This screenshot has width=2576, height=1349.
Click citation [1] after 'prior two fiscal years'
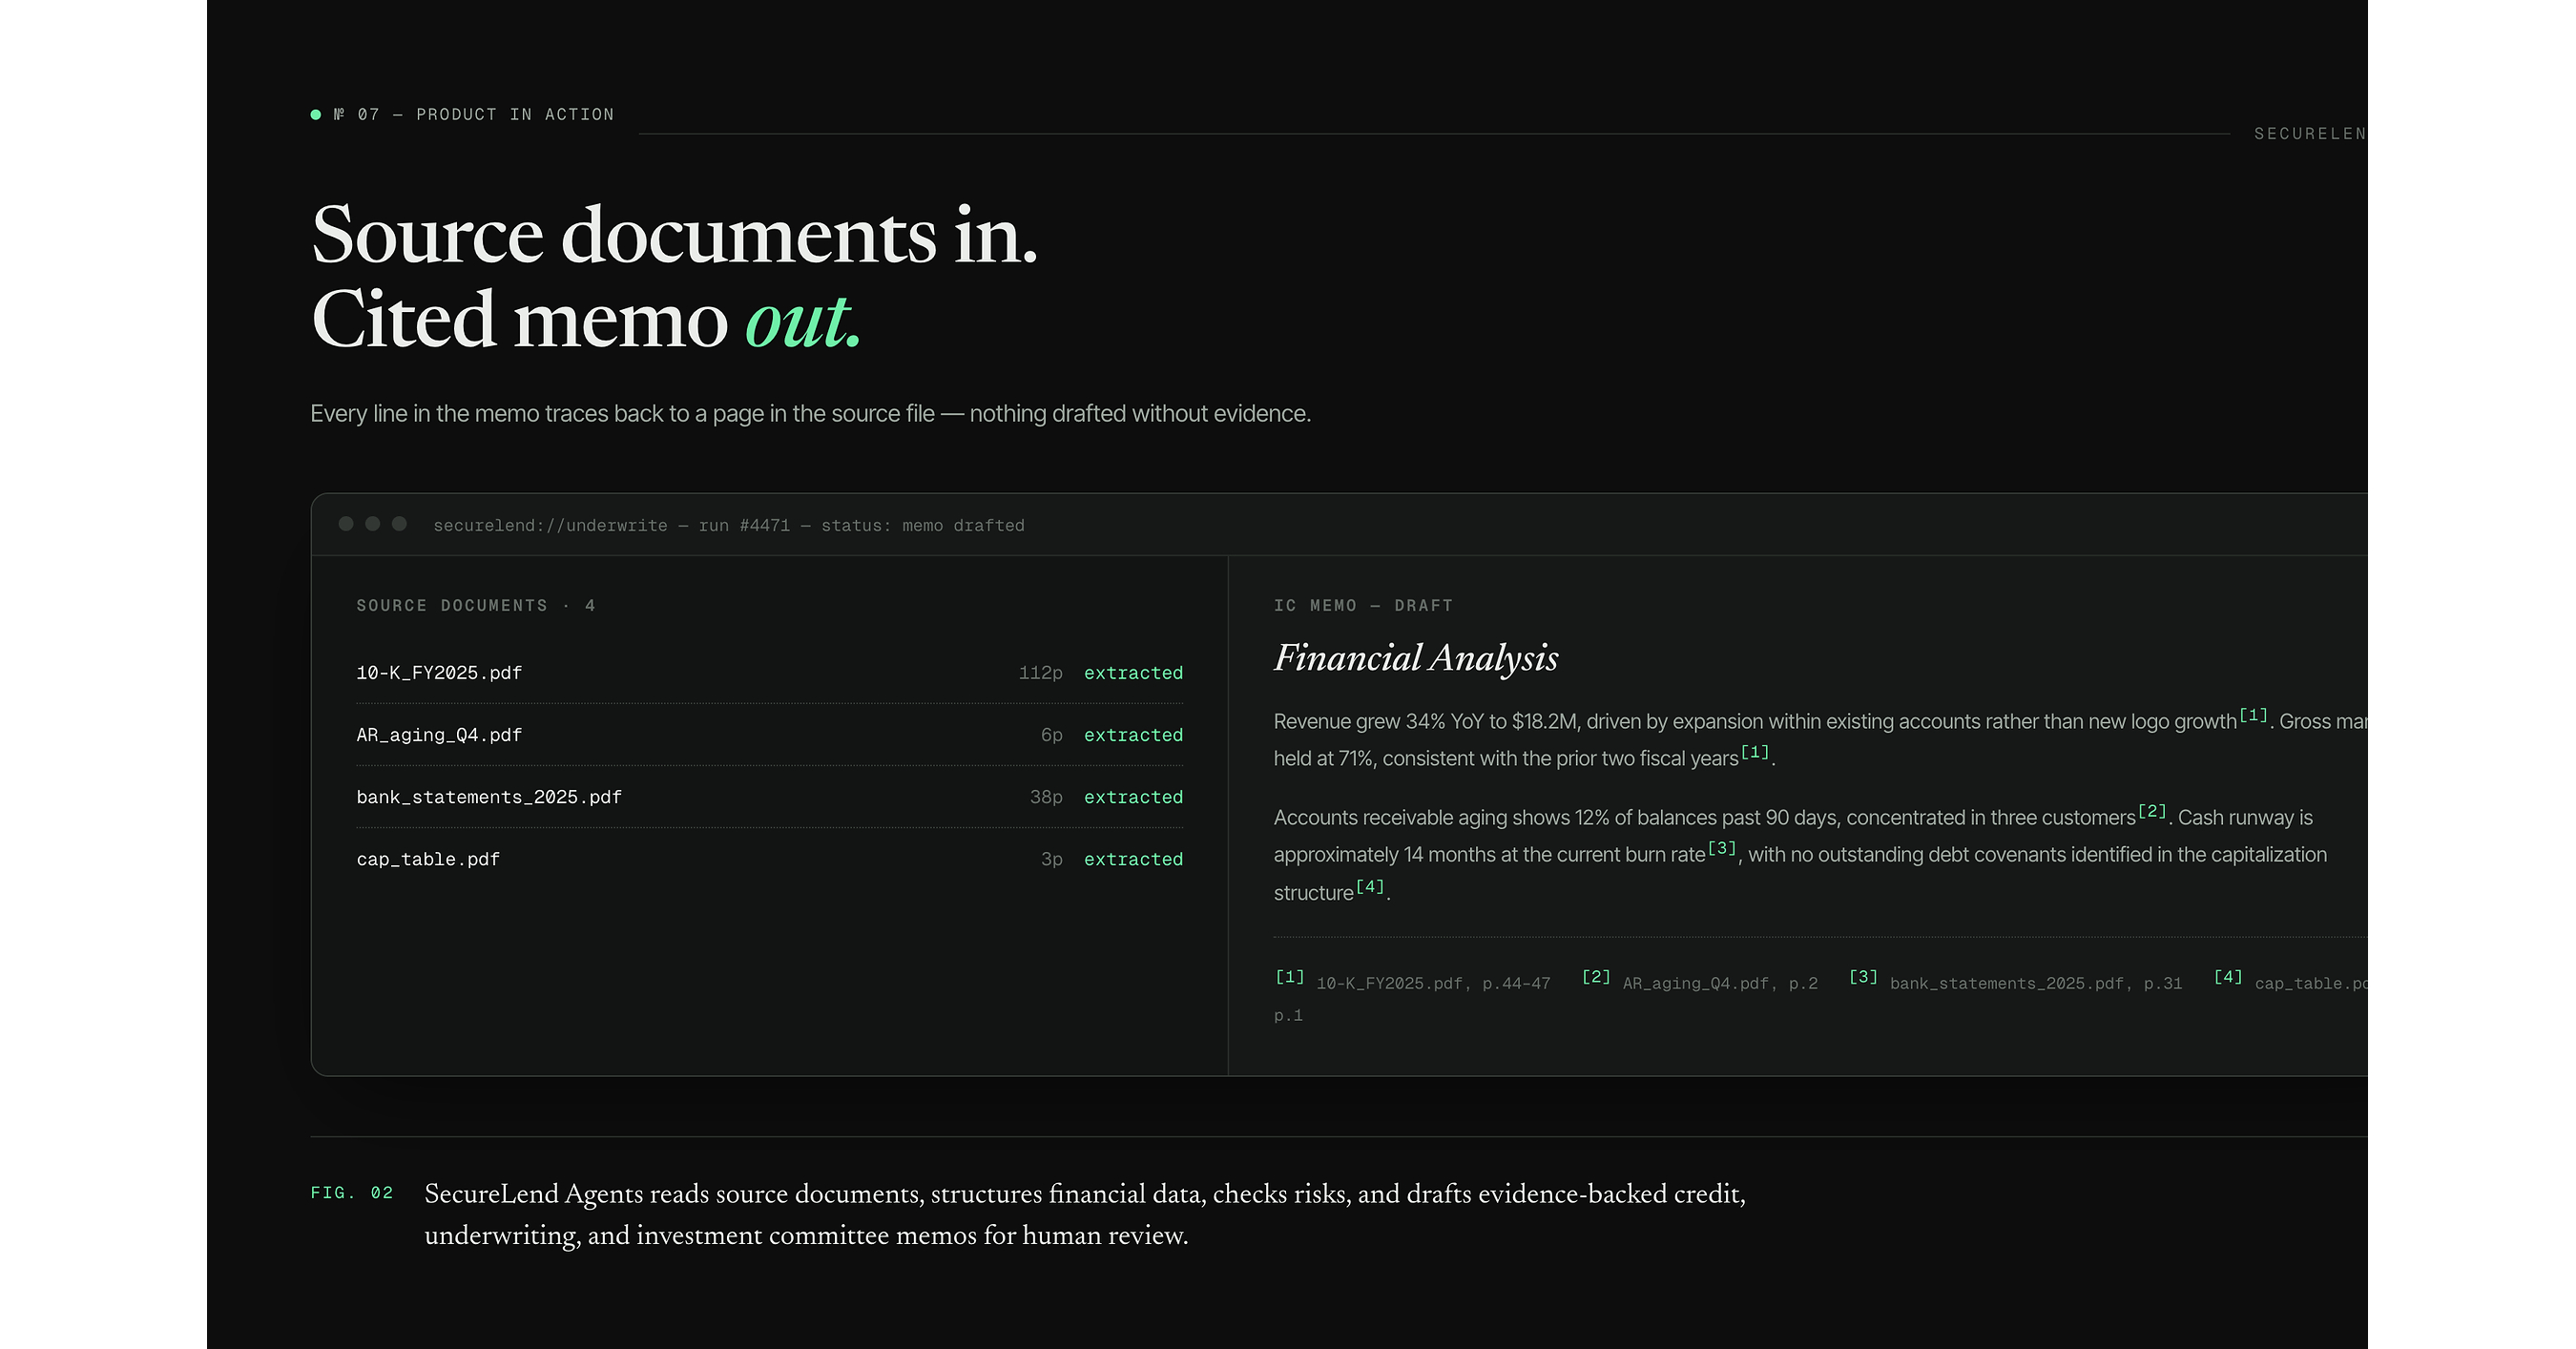[x=1755, y=752]
